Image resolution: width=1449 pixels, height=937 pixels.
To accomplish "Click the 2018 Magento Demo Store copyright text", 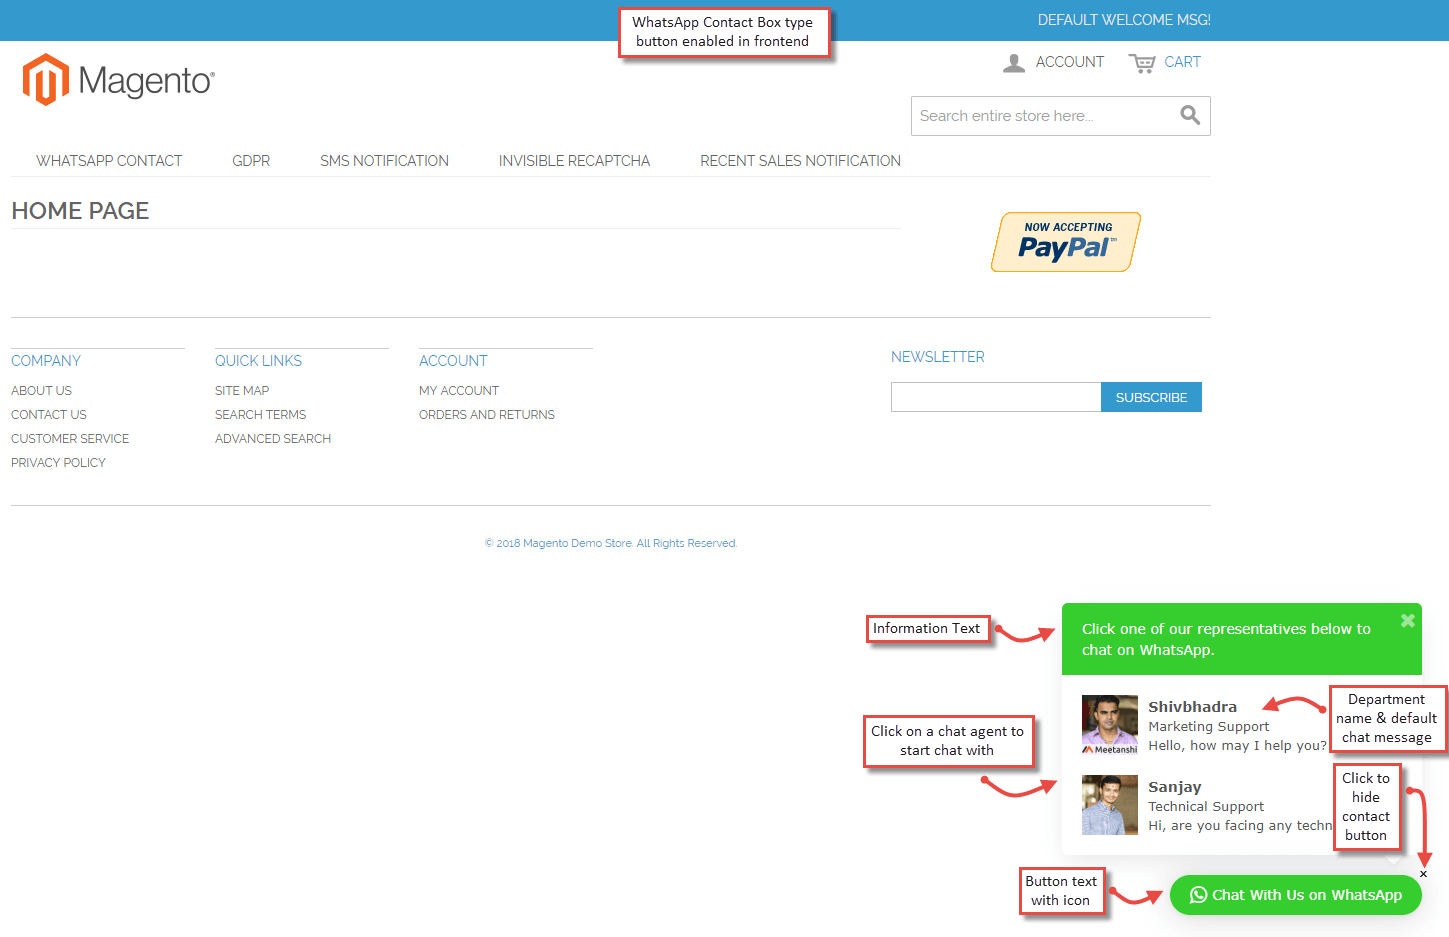I will tap(611, 544).
